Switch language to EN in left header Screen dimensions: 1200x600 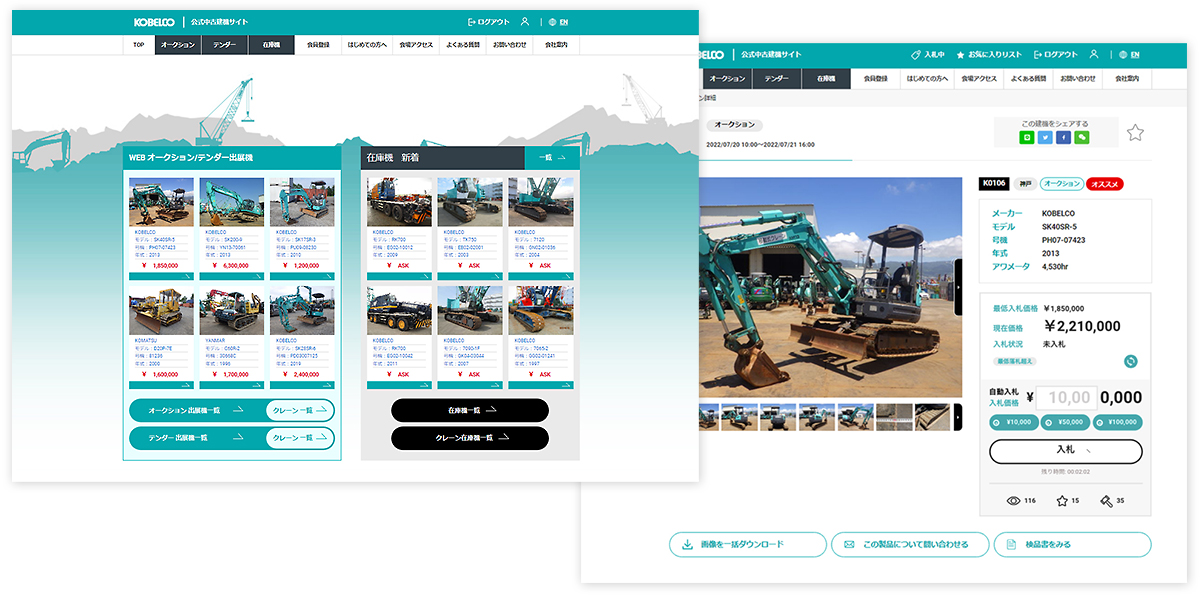(563, 22)
